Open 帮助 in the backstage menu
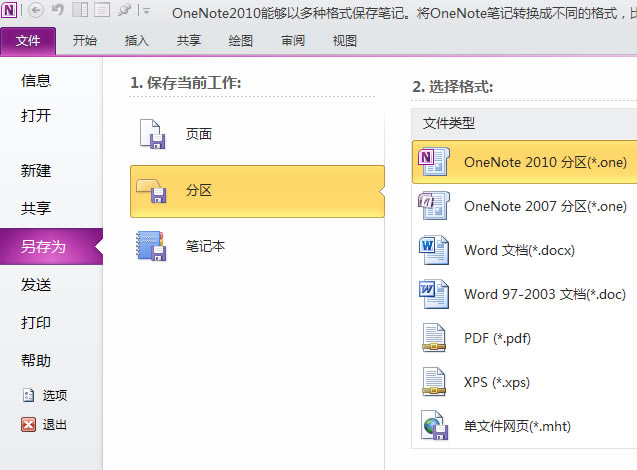 coord(36,360)
